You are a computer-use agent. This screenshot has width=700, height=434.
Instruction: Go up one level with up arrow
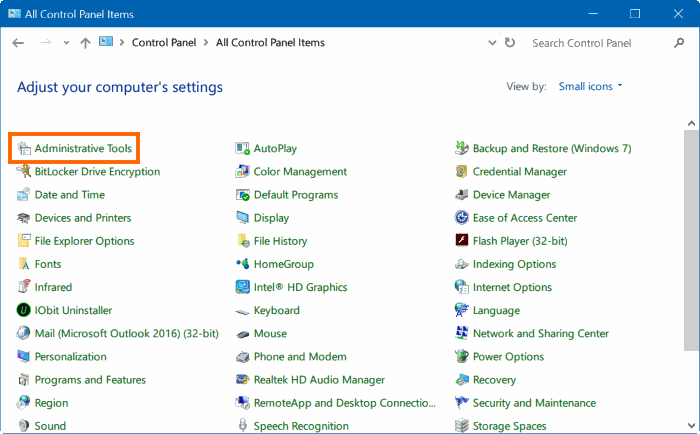click(x=85, y=43)
